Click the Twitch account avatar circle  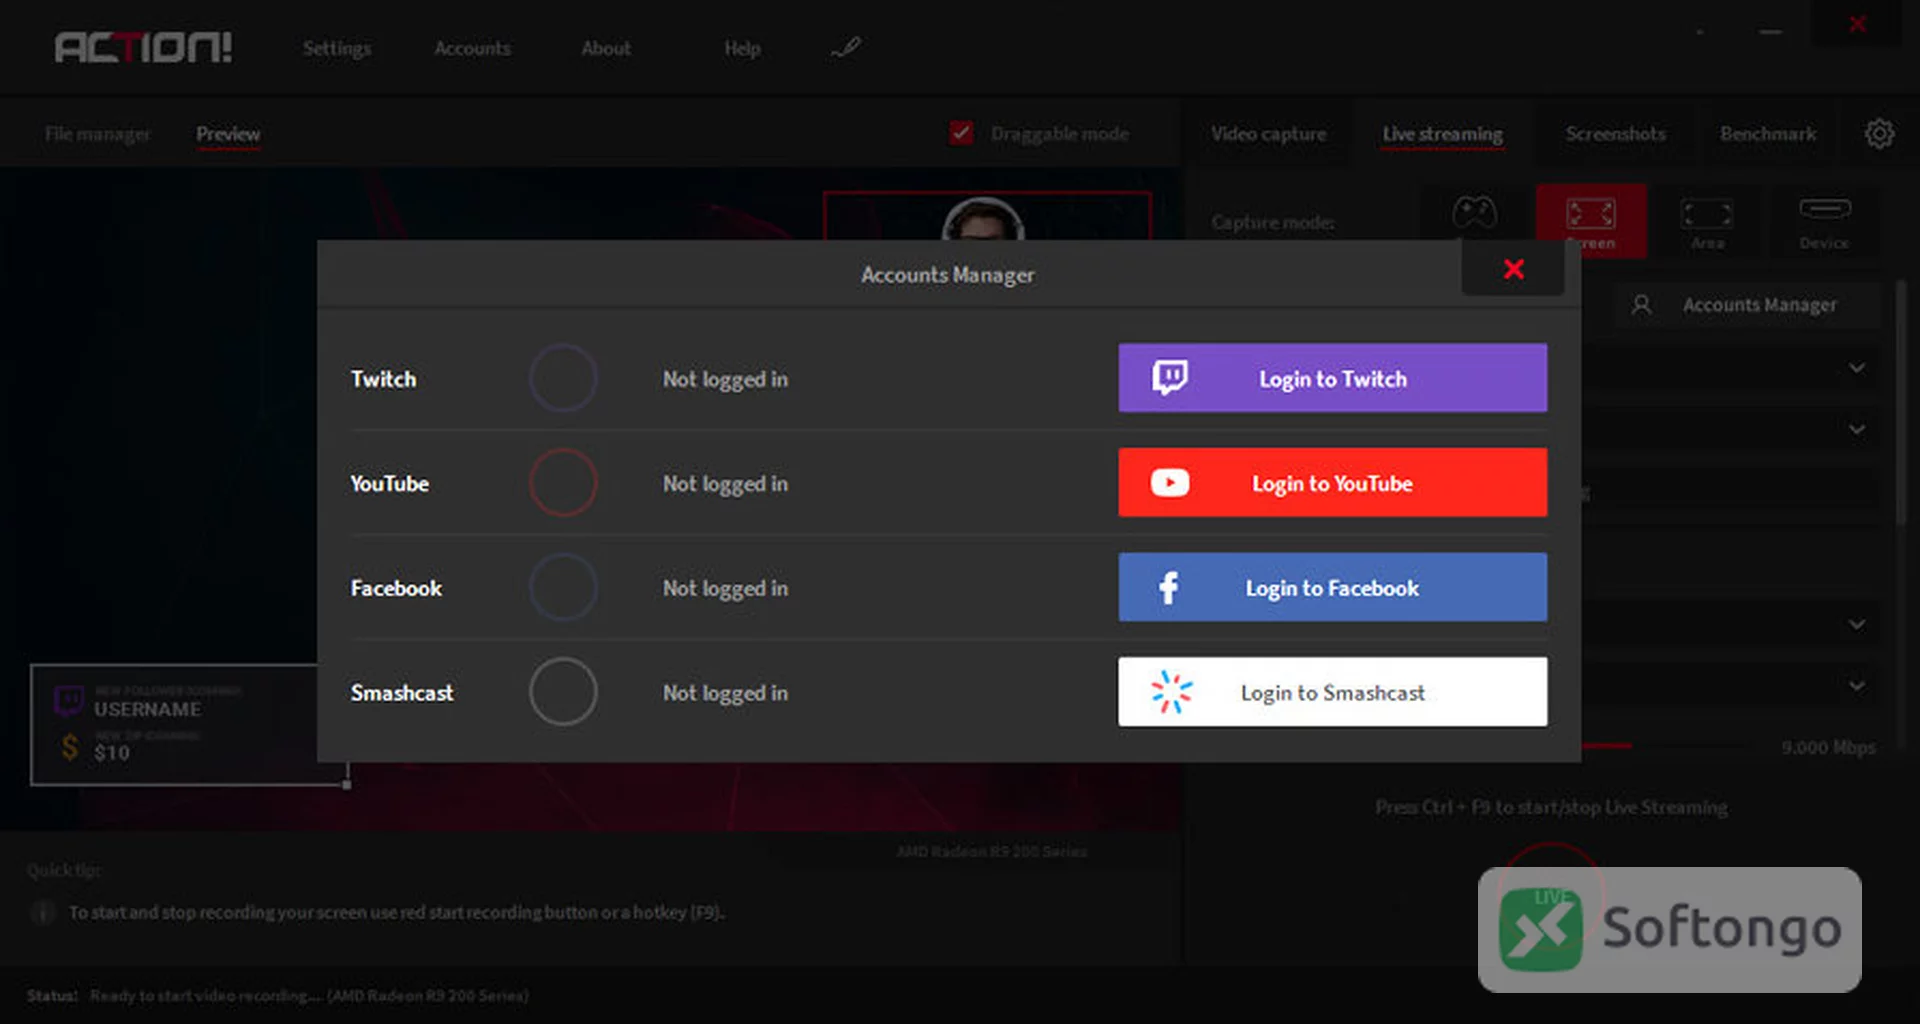click(563, 378)
